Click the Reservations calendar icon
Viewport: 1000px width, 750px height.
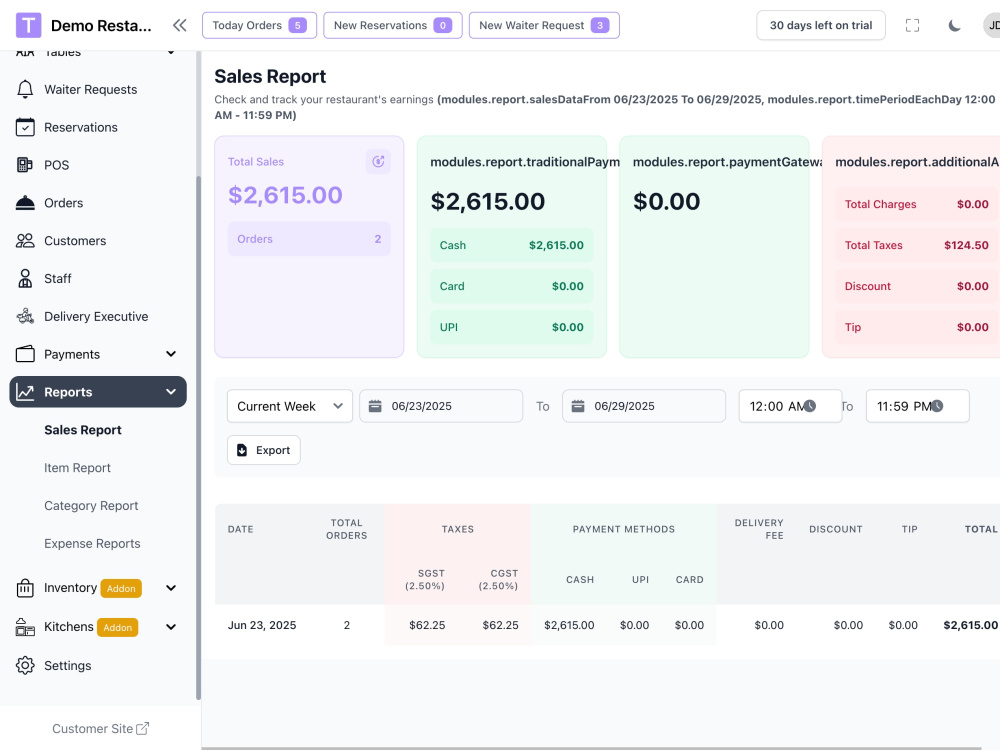click(x=25, y=127)
